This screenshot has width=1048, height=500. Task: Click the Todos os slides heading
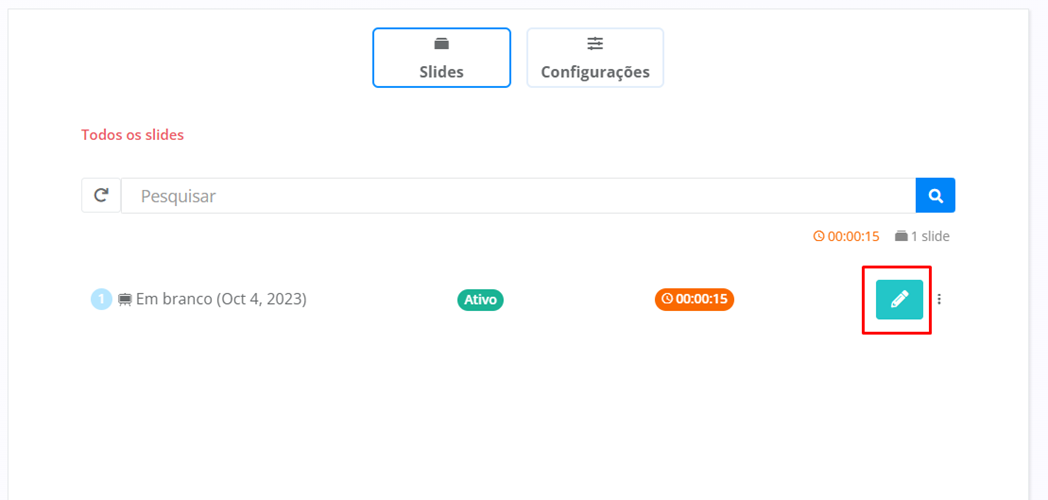(132, 134)
